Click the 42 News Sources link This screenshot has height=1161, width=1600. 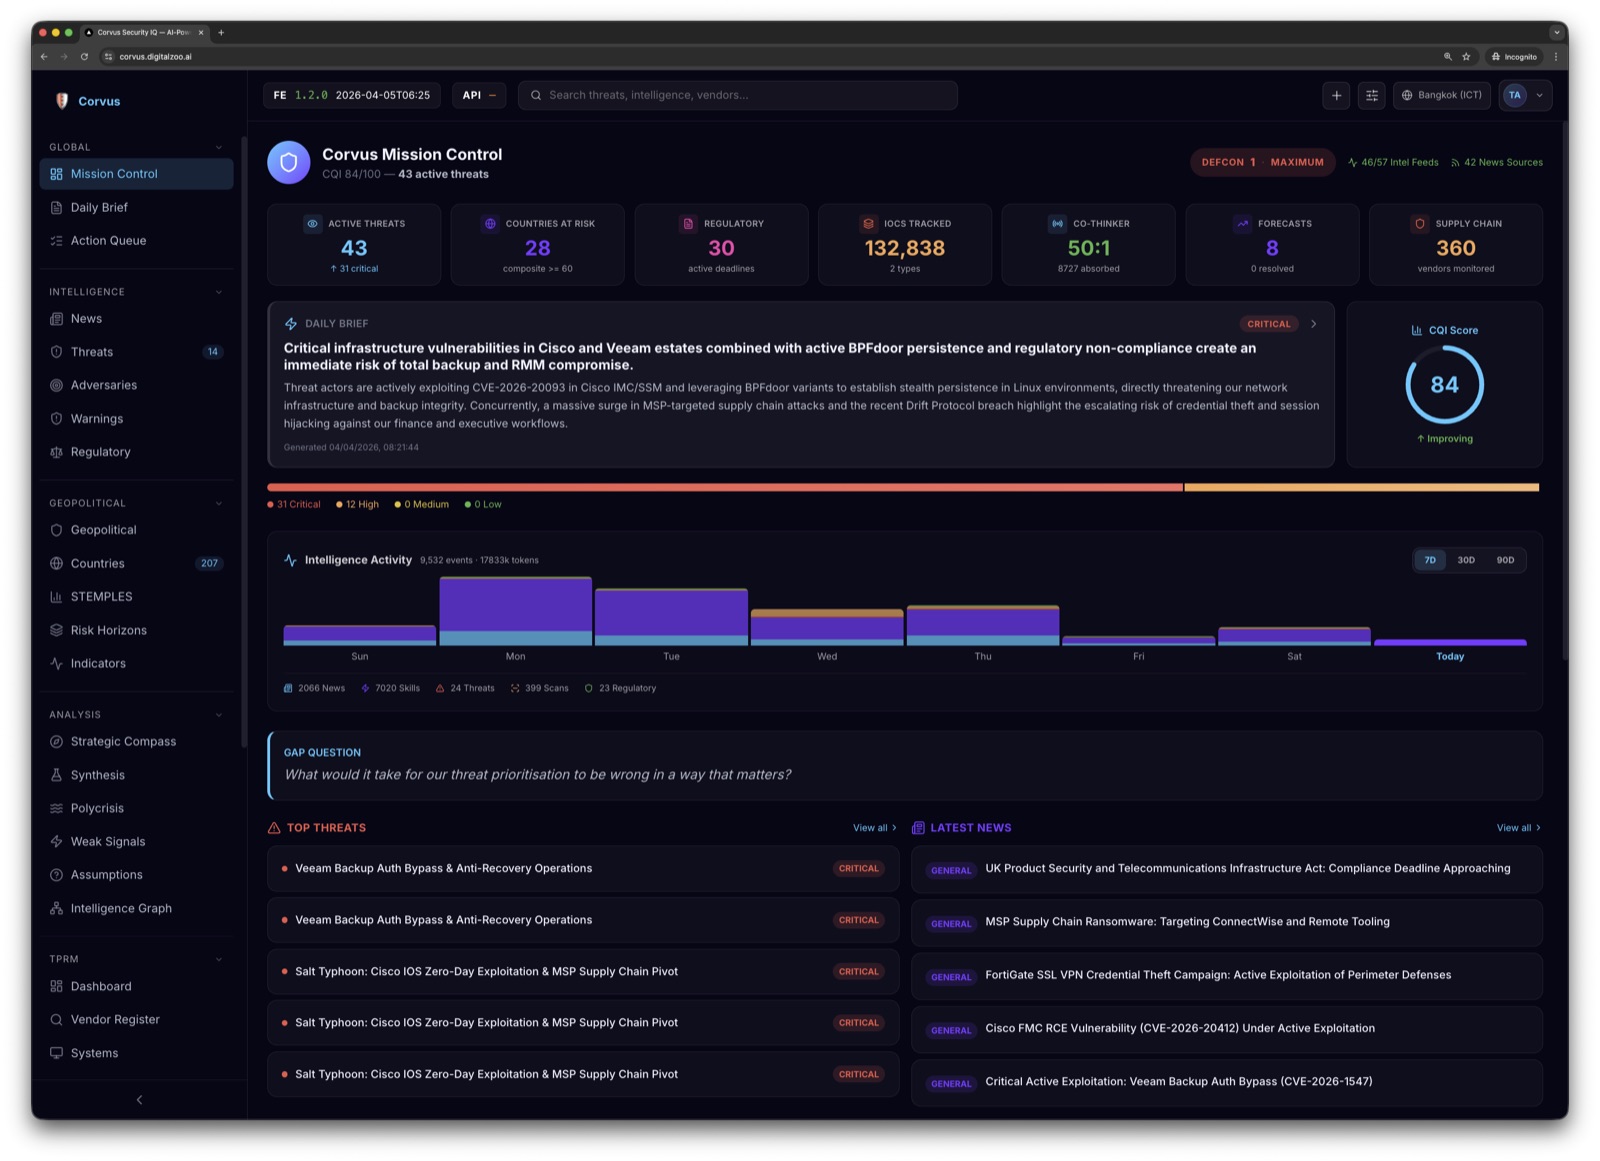pos(1496,162)
